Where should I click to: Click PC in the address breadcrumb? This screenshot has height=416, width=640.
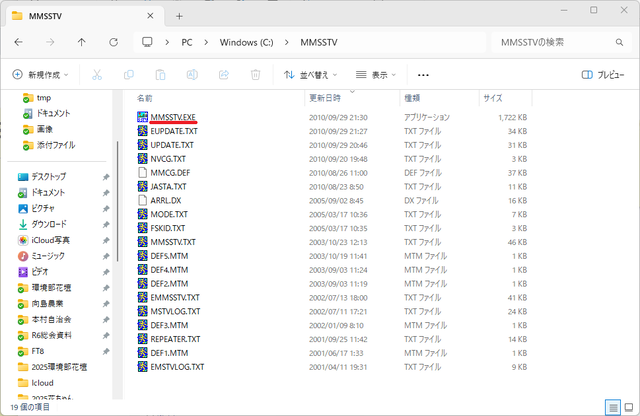[x=187, y=42]
